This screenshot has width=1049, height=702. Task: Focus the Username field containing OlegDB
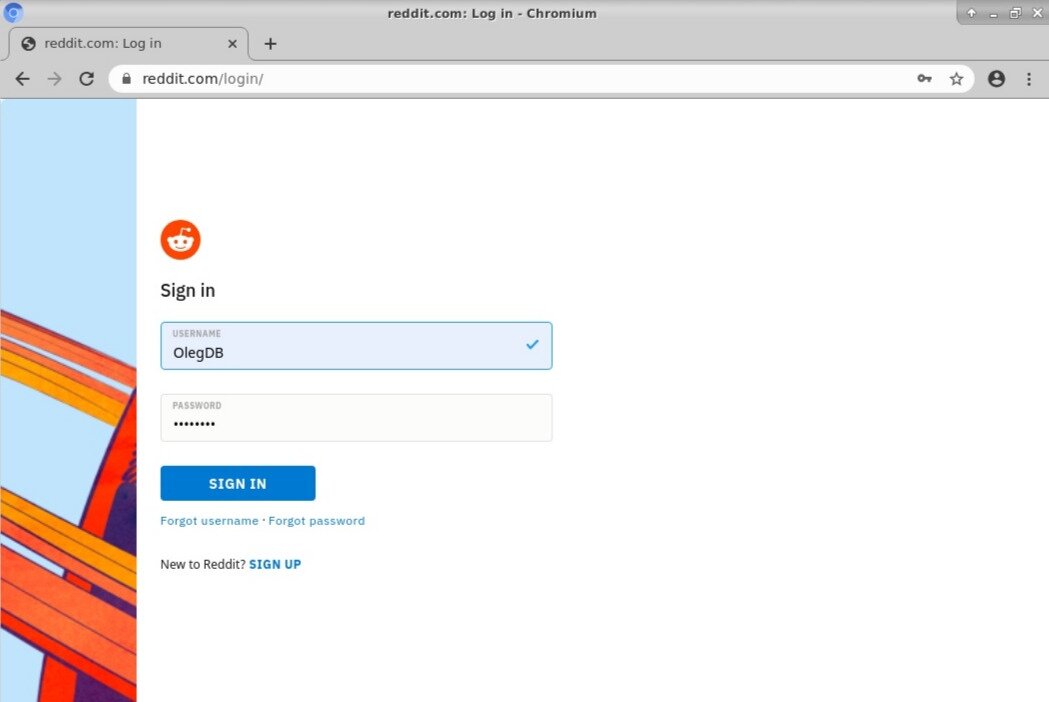[356, 345]
